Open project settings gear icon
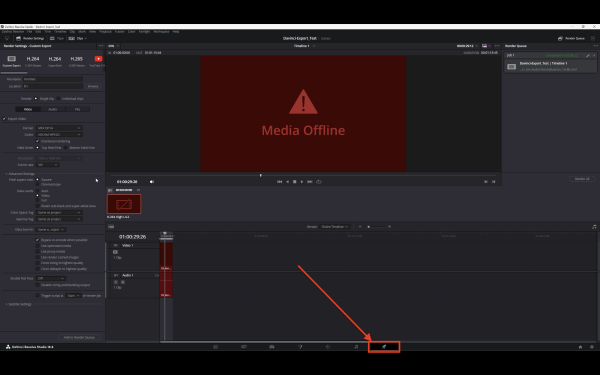Viewport: 600px width, 375px height. tap(592, 347)
